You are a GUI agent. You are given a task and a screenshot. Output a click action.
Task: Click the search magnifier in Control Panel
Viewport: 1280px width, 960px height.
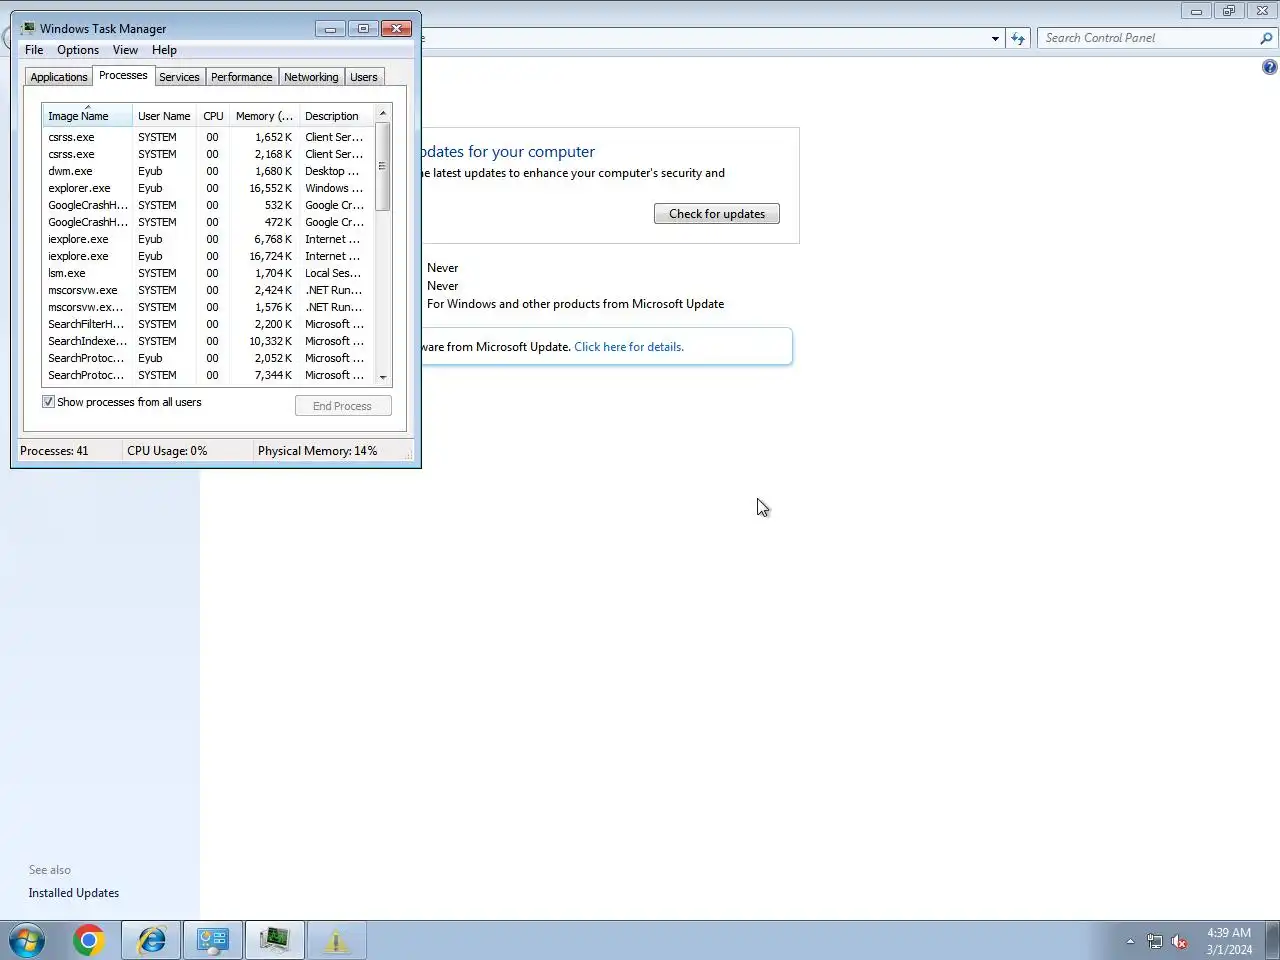[x=1266, y=38]
